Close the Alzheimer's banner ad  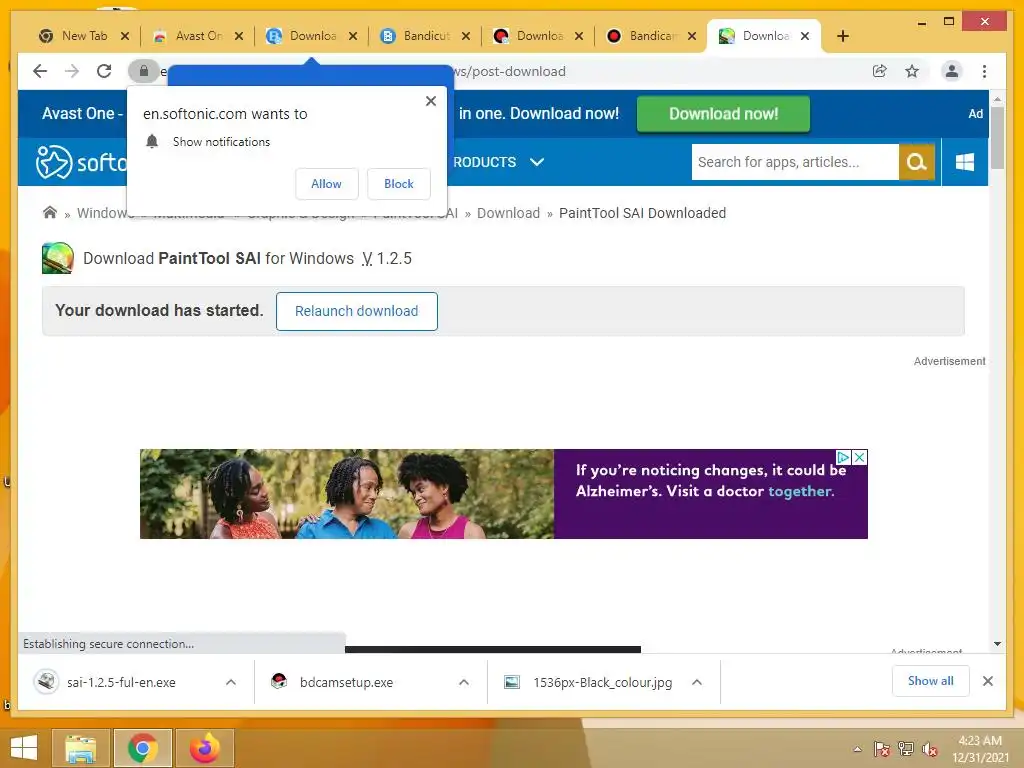click(860, 457)
